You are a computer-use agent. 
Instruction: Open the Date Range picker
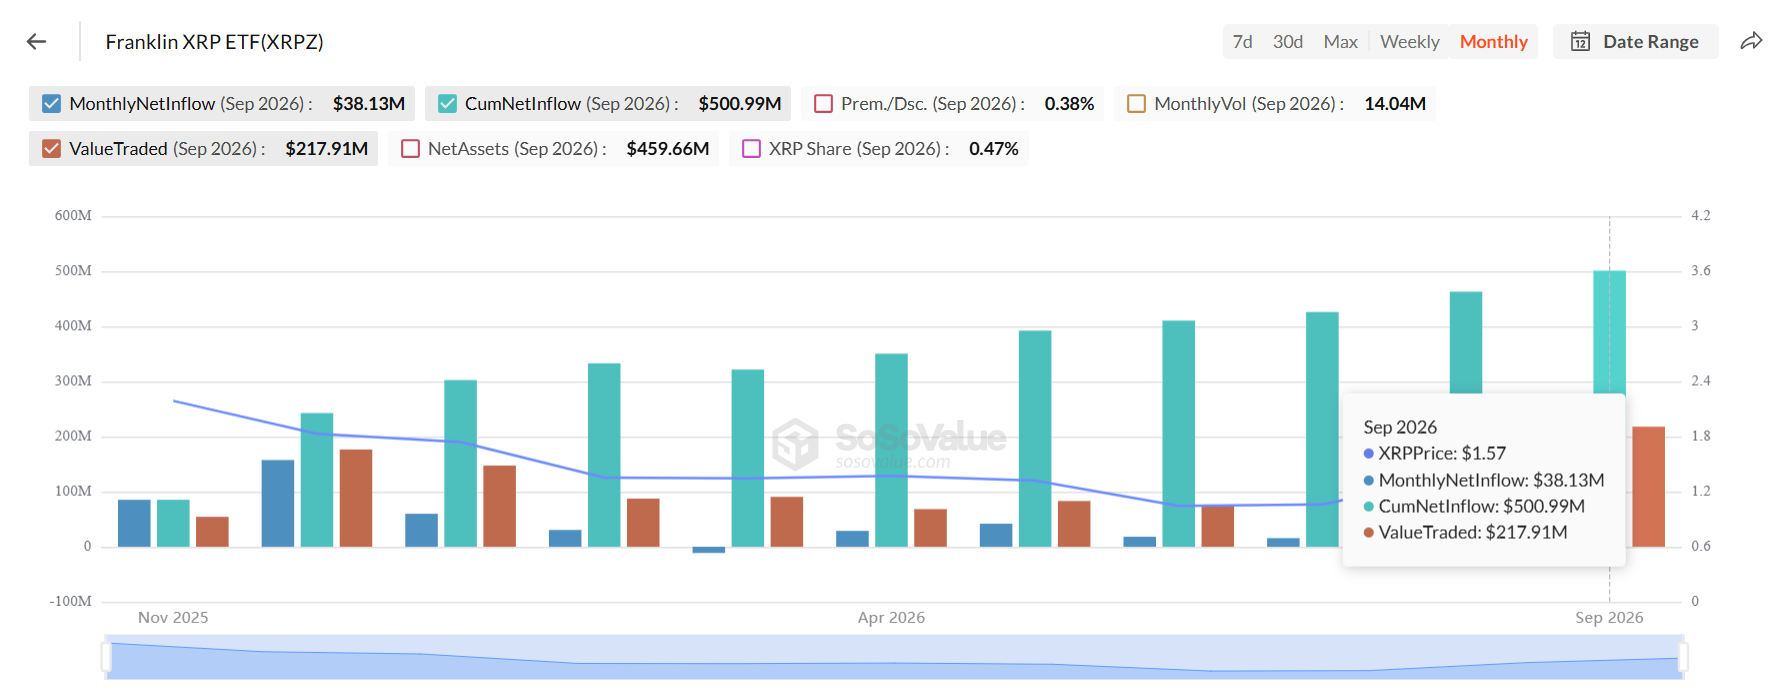pyautogui.click(x=1635, y=41)
